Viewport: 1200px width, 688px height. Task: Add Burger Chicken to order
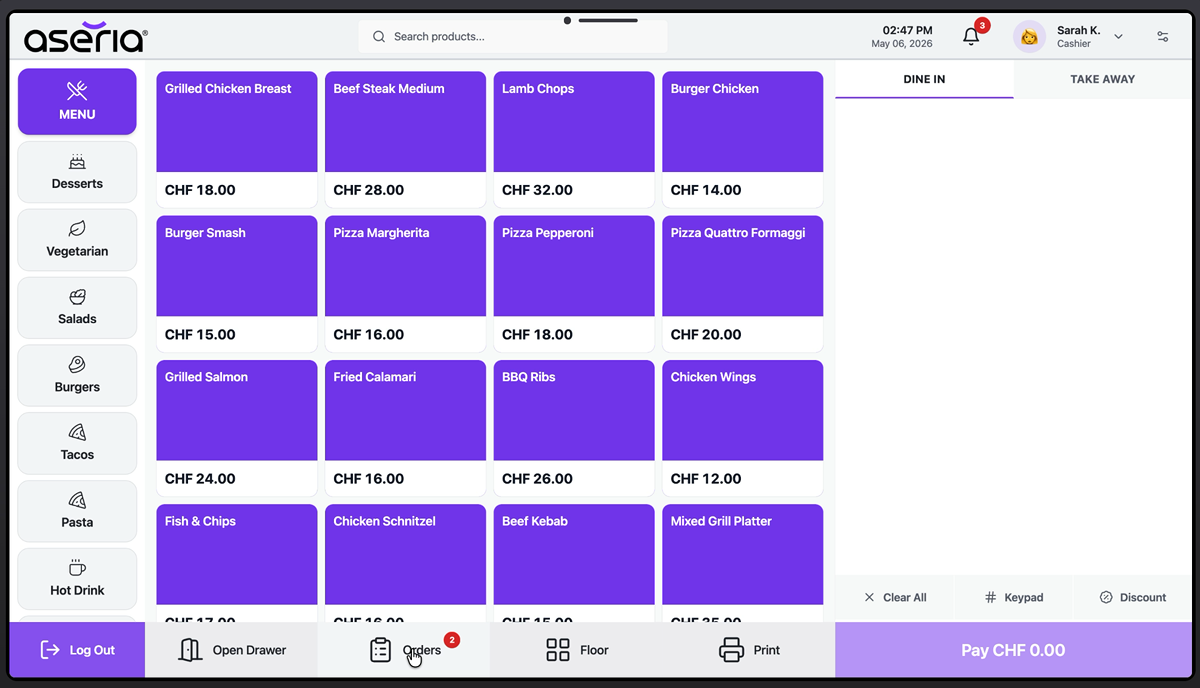click(x=743, y=139)
